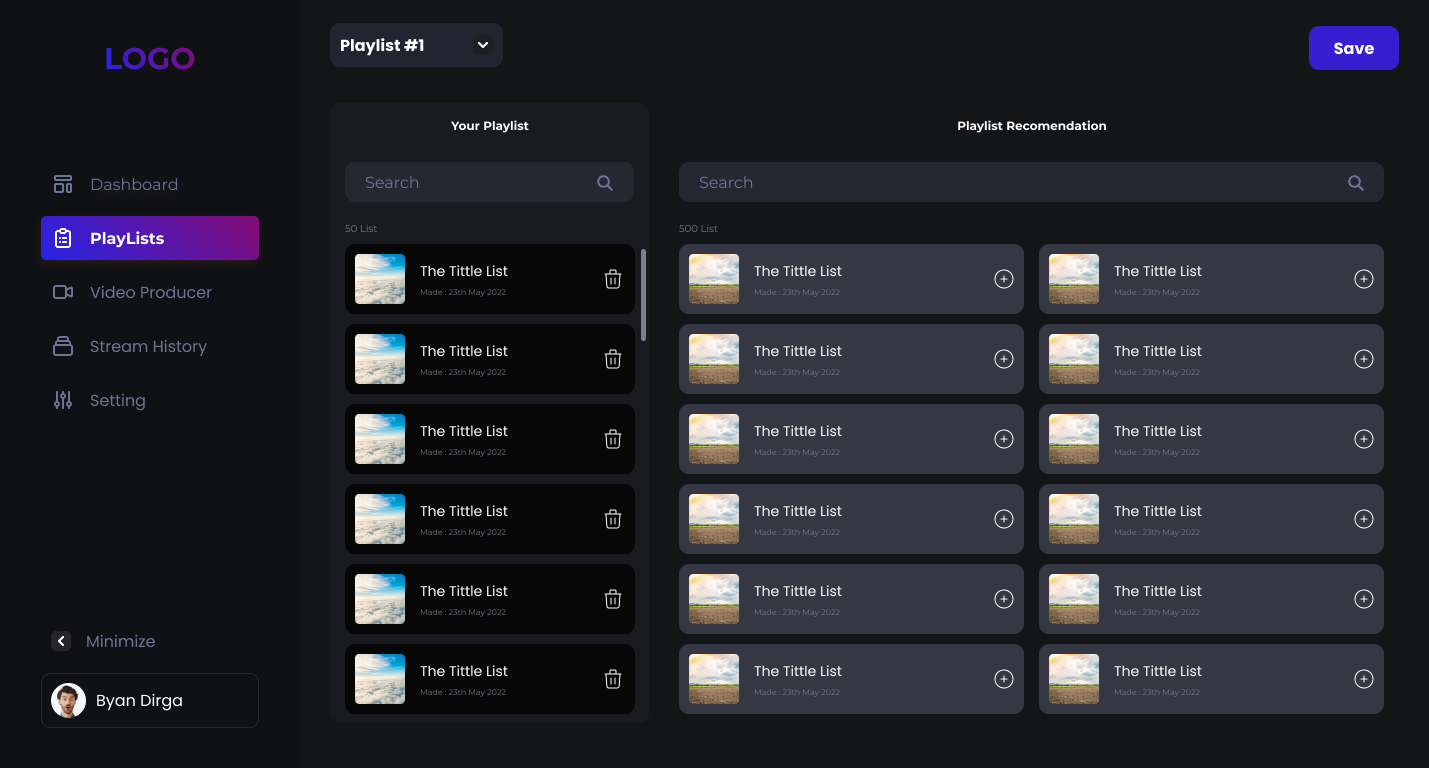Click the Your Playlist vertical scrollbar
The image size is (1429, 768).
pyautogui.click(x=643, y=295)
